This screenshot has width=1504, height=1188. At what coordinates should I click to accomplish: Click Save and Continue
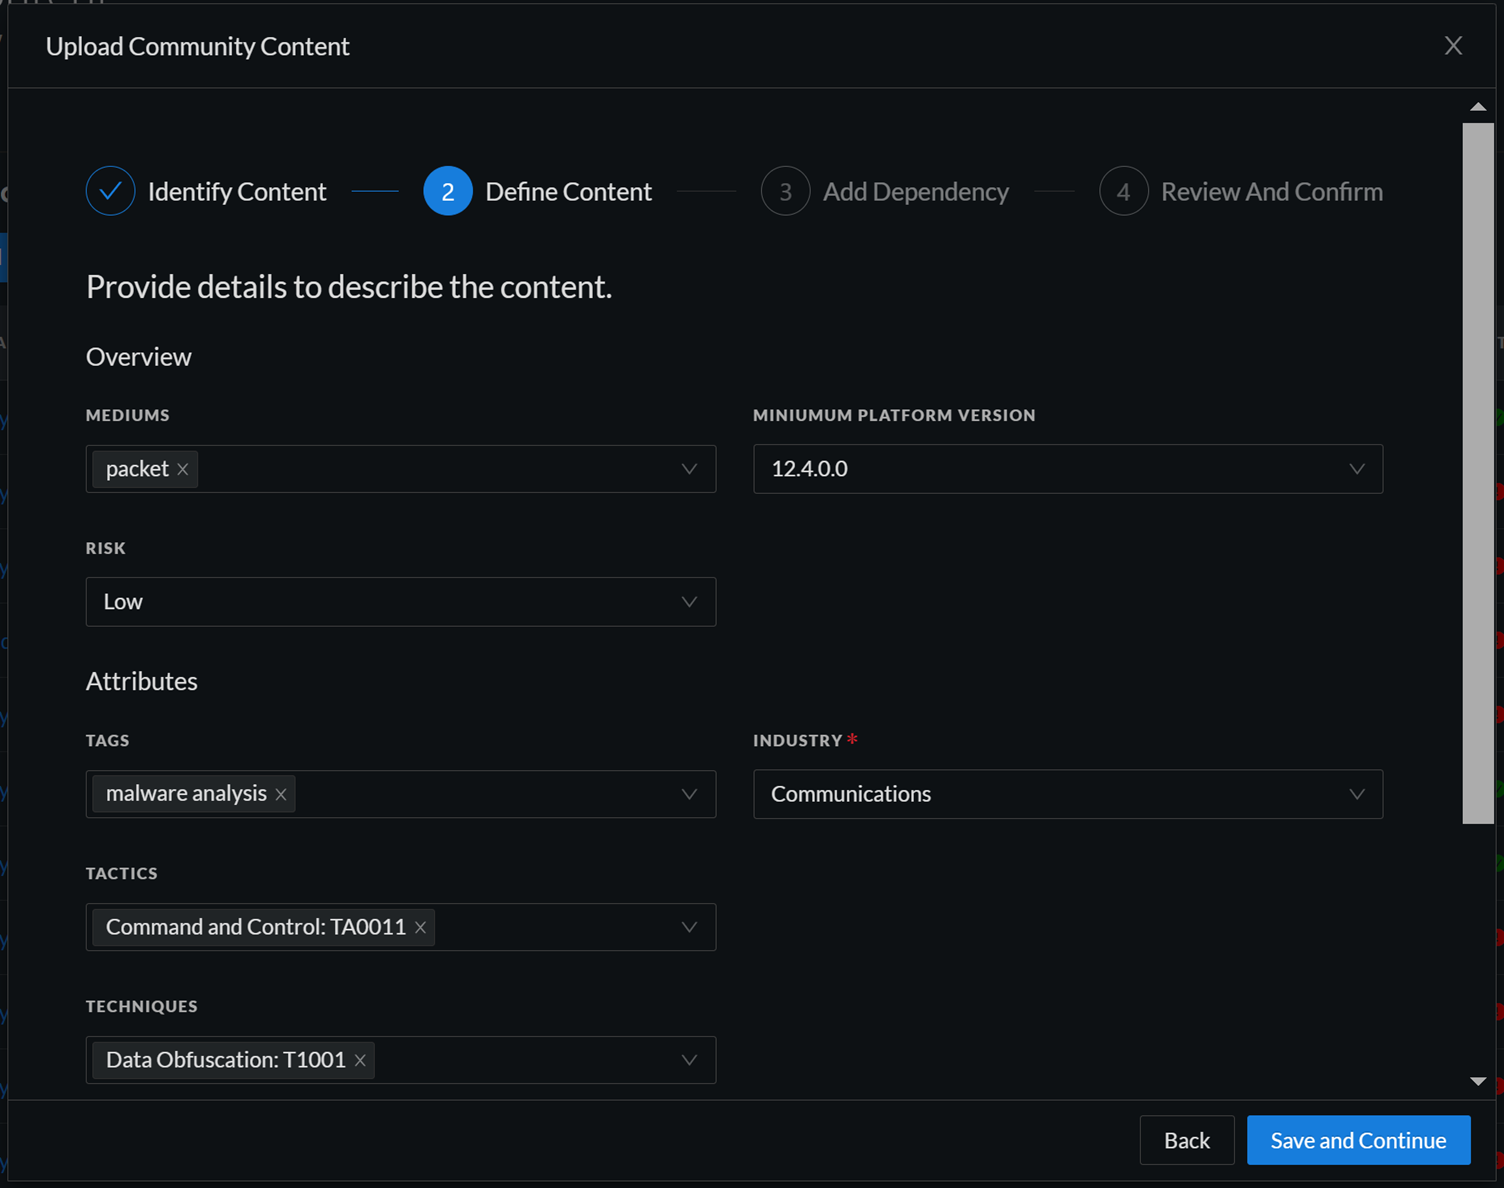[1358, 1140]
